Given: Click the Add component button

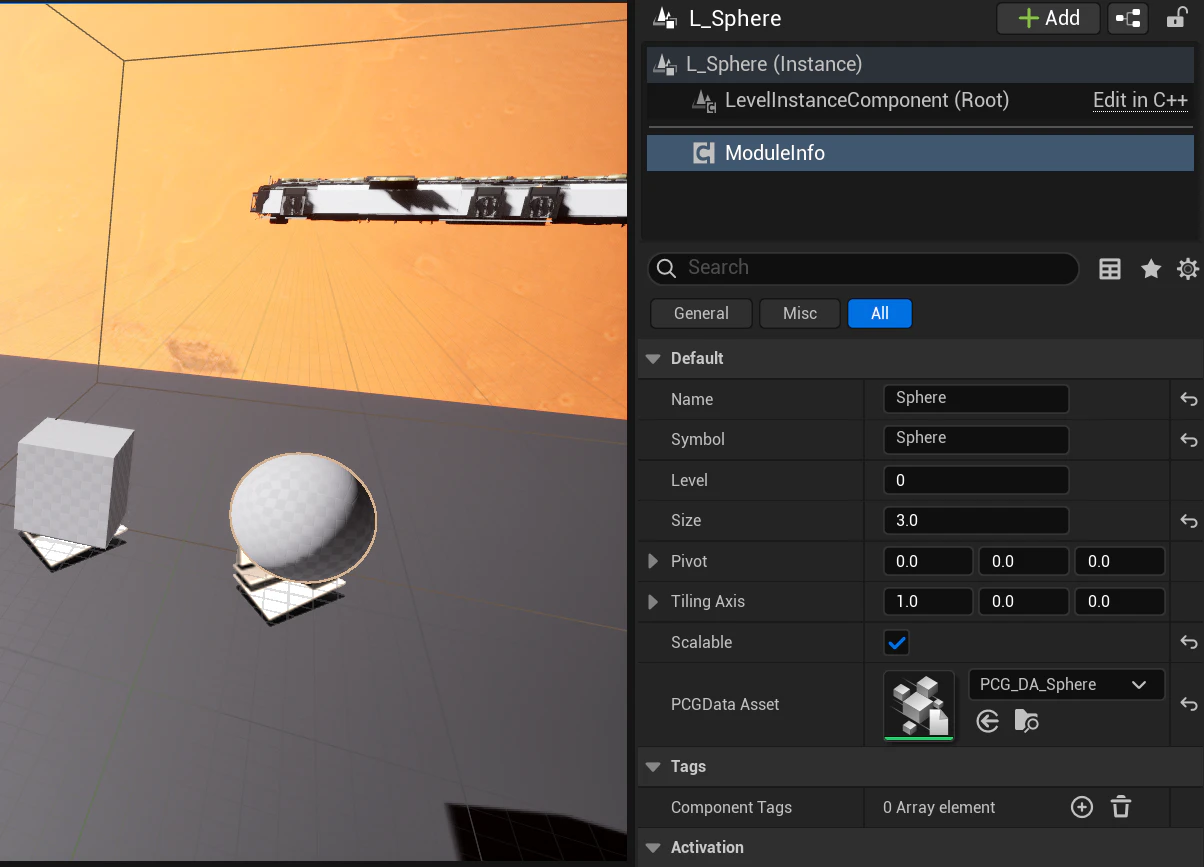Looking at the screenshot, I should click(x=1048, y=18).
